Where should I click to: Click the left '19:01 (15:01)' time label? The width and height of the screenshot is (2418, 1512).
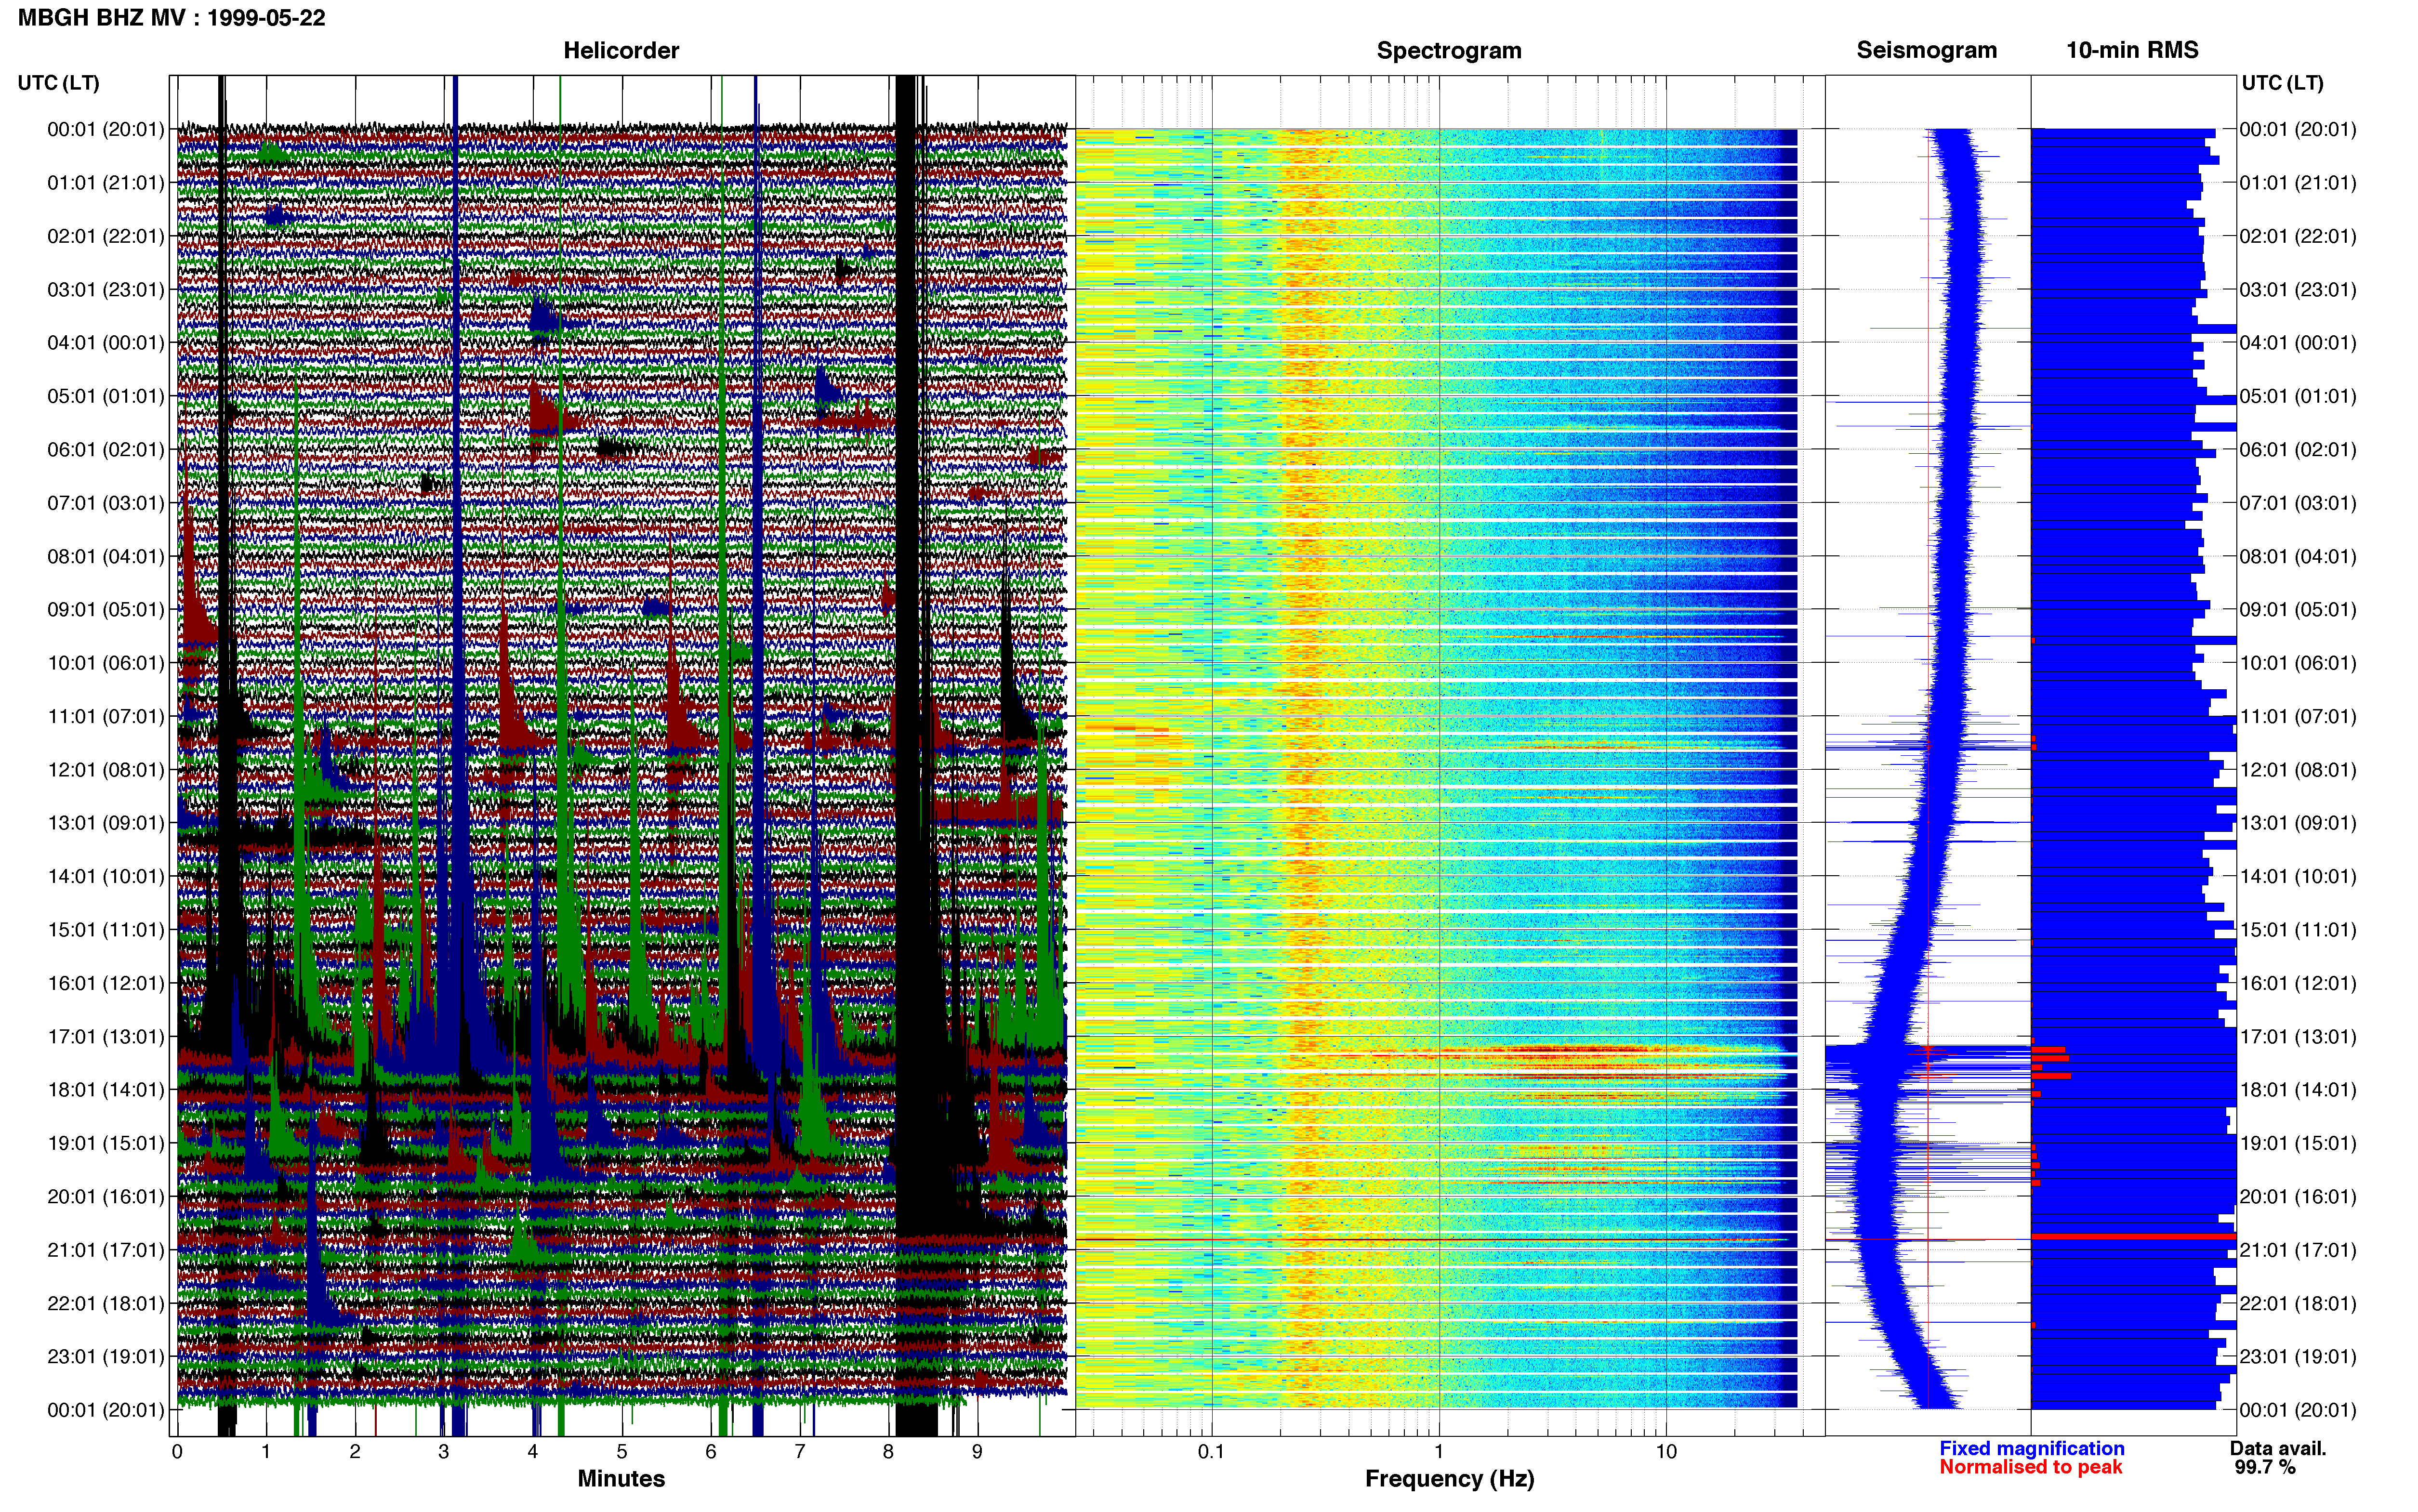[106, 1143]
